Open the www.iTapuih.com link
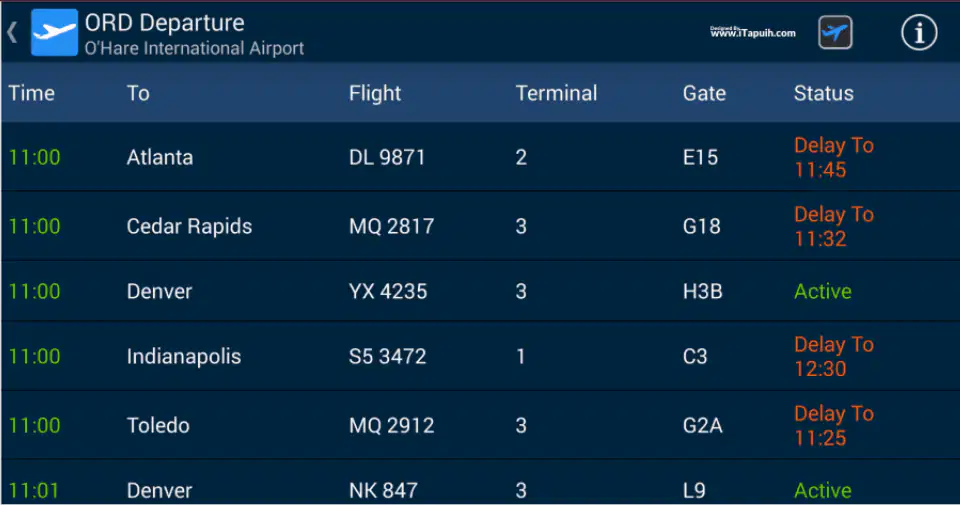This screenshot has width=960, height=505. pos(752,32)
